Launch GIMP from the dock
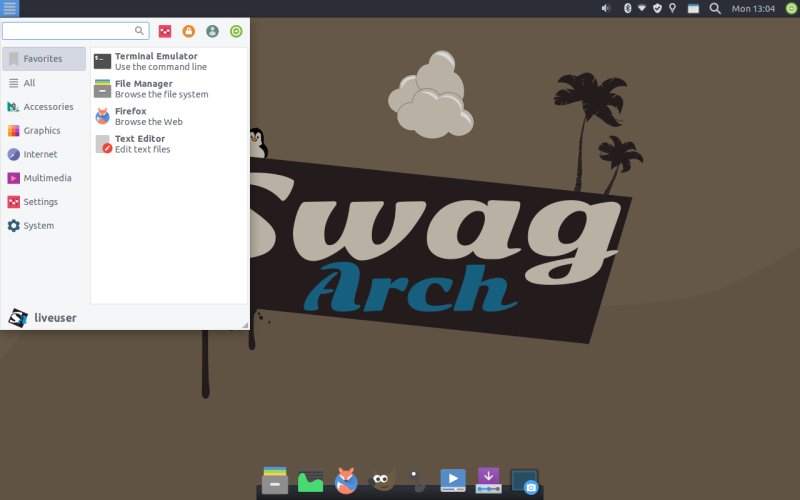800x500 pixels. (x=381, y=481)
